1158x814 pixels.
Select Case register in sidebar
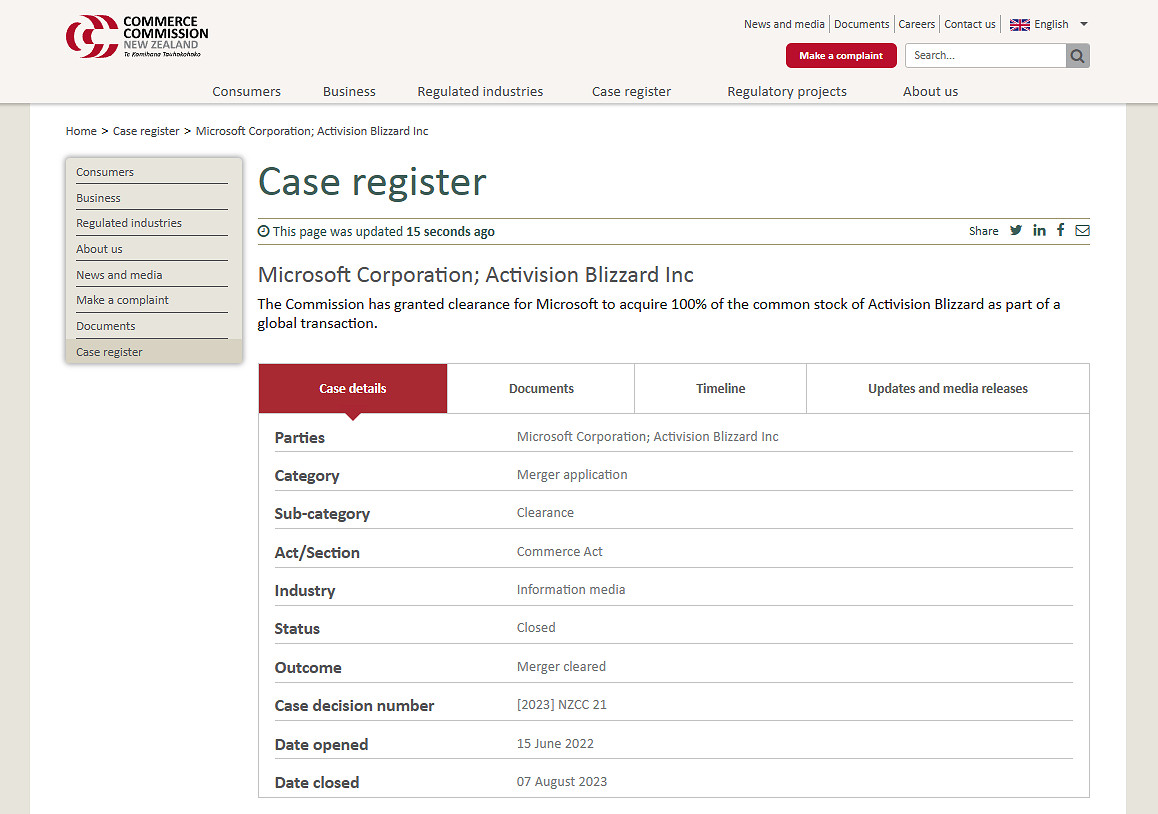(109, 352)
